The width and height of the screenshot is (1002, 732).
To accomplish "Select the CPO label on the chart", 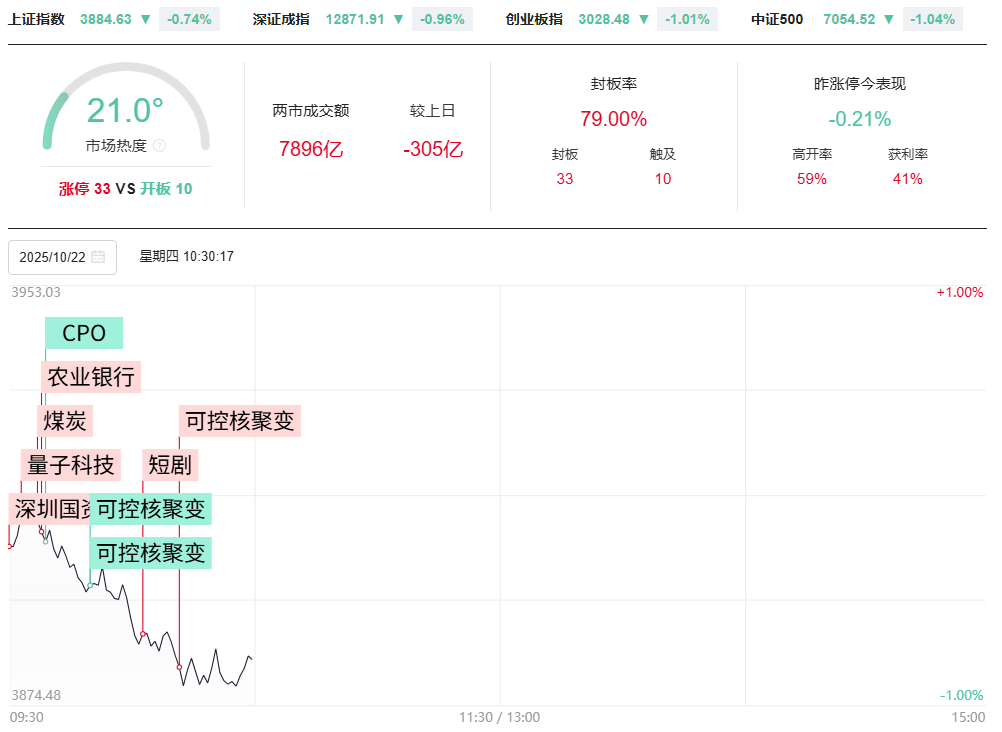I will tap(84, 333).
